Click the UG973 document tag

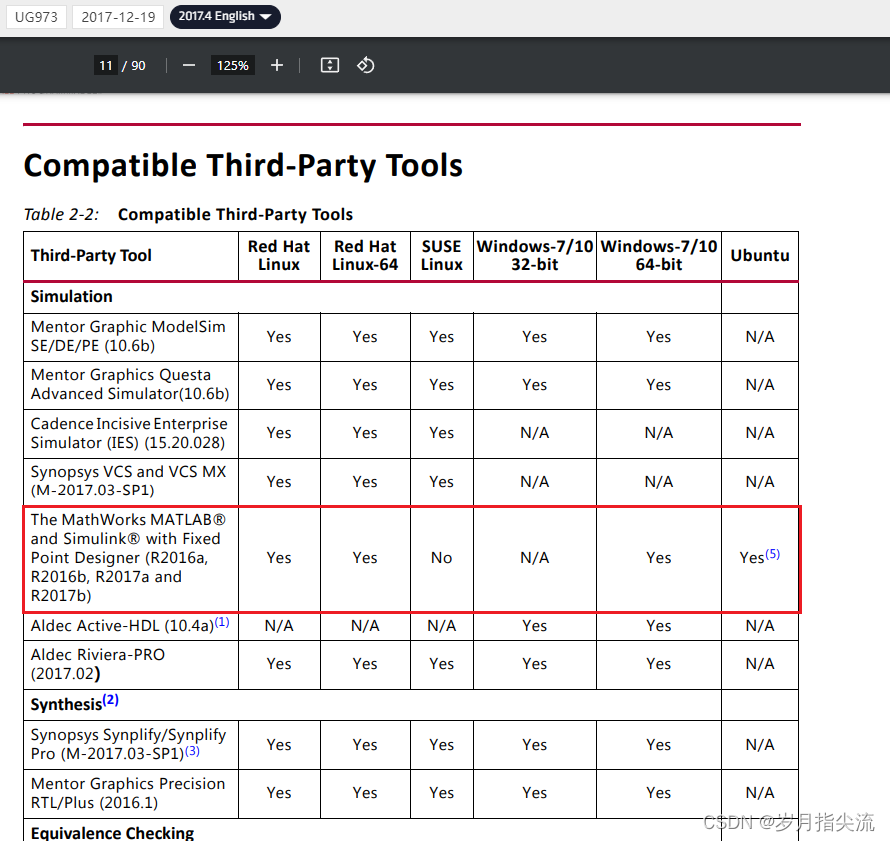pos(36,17)
